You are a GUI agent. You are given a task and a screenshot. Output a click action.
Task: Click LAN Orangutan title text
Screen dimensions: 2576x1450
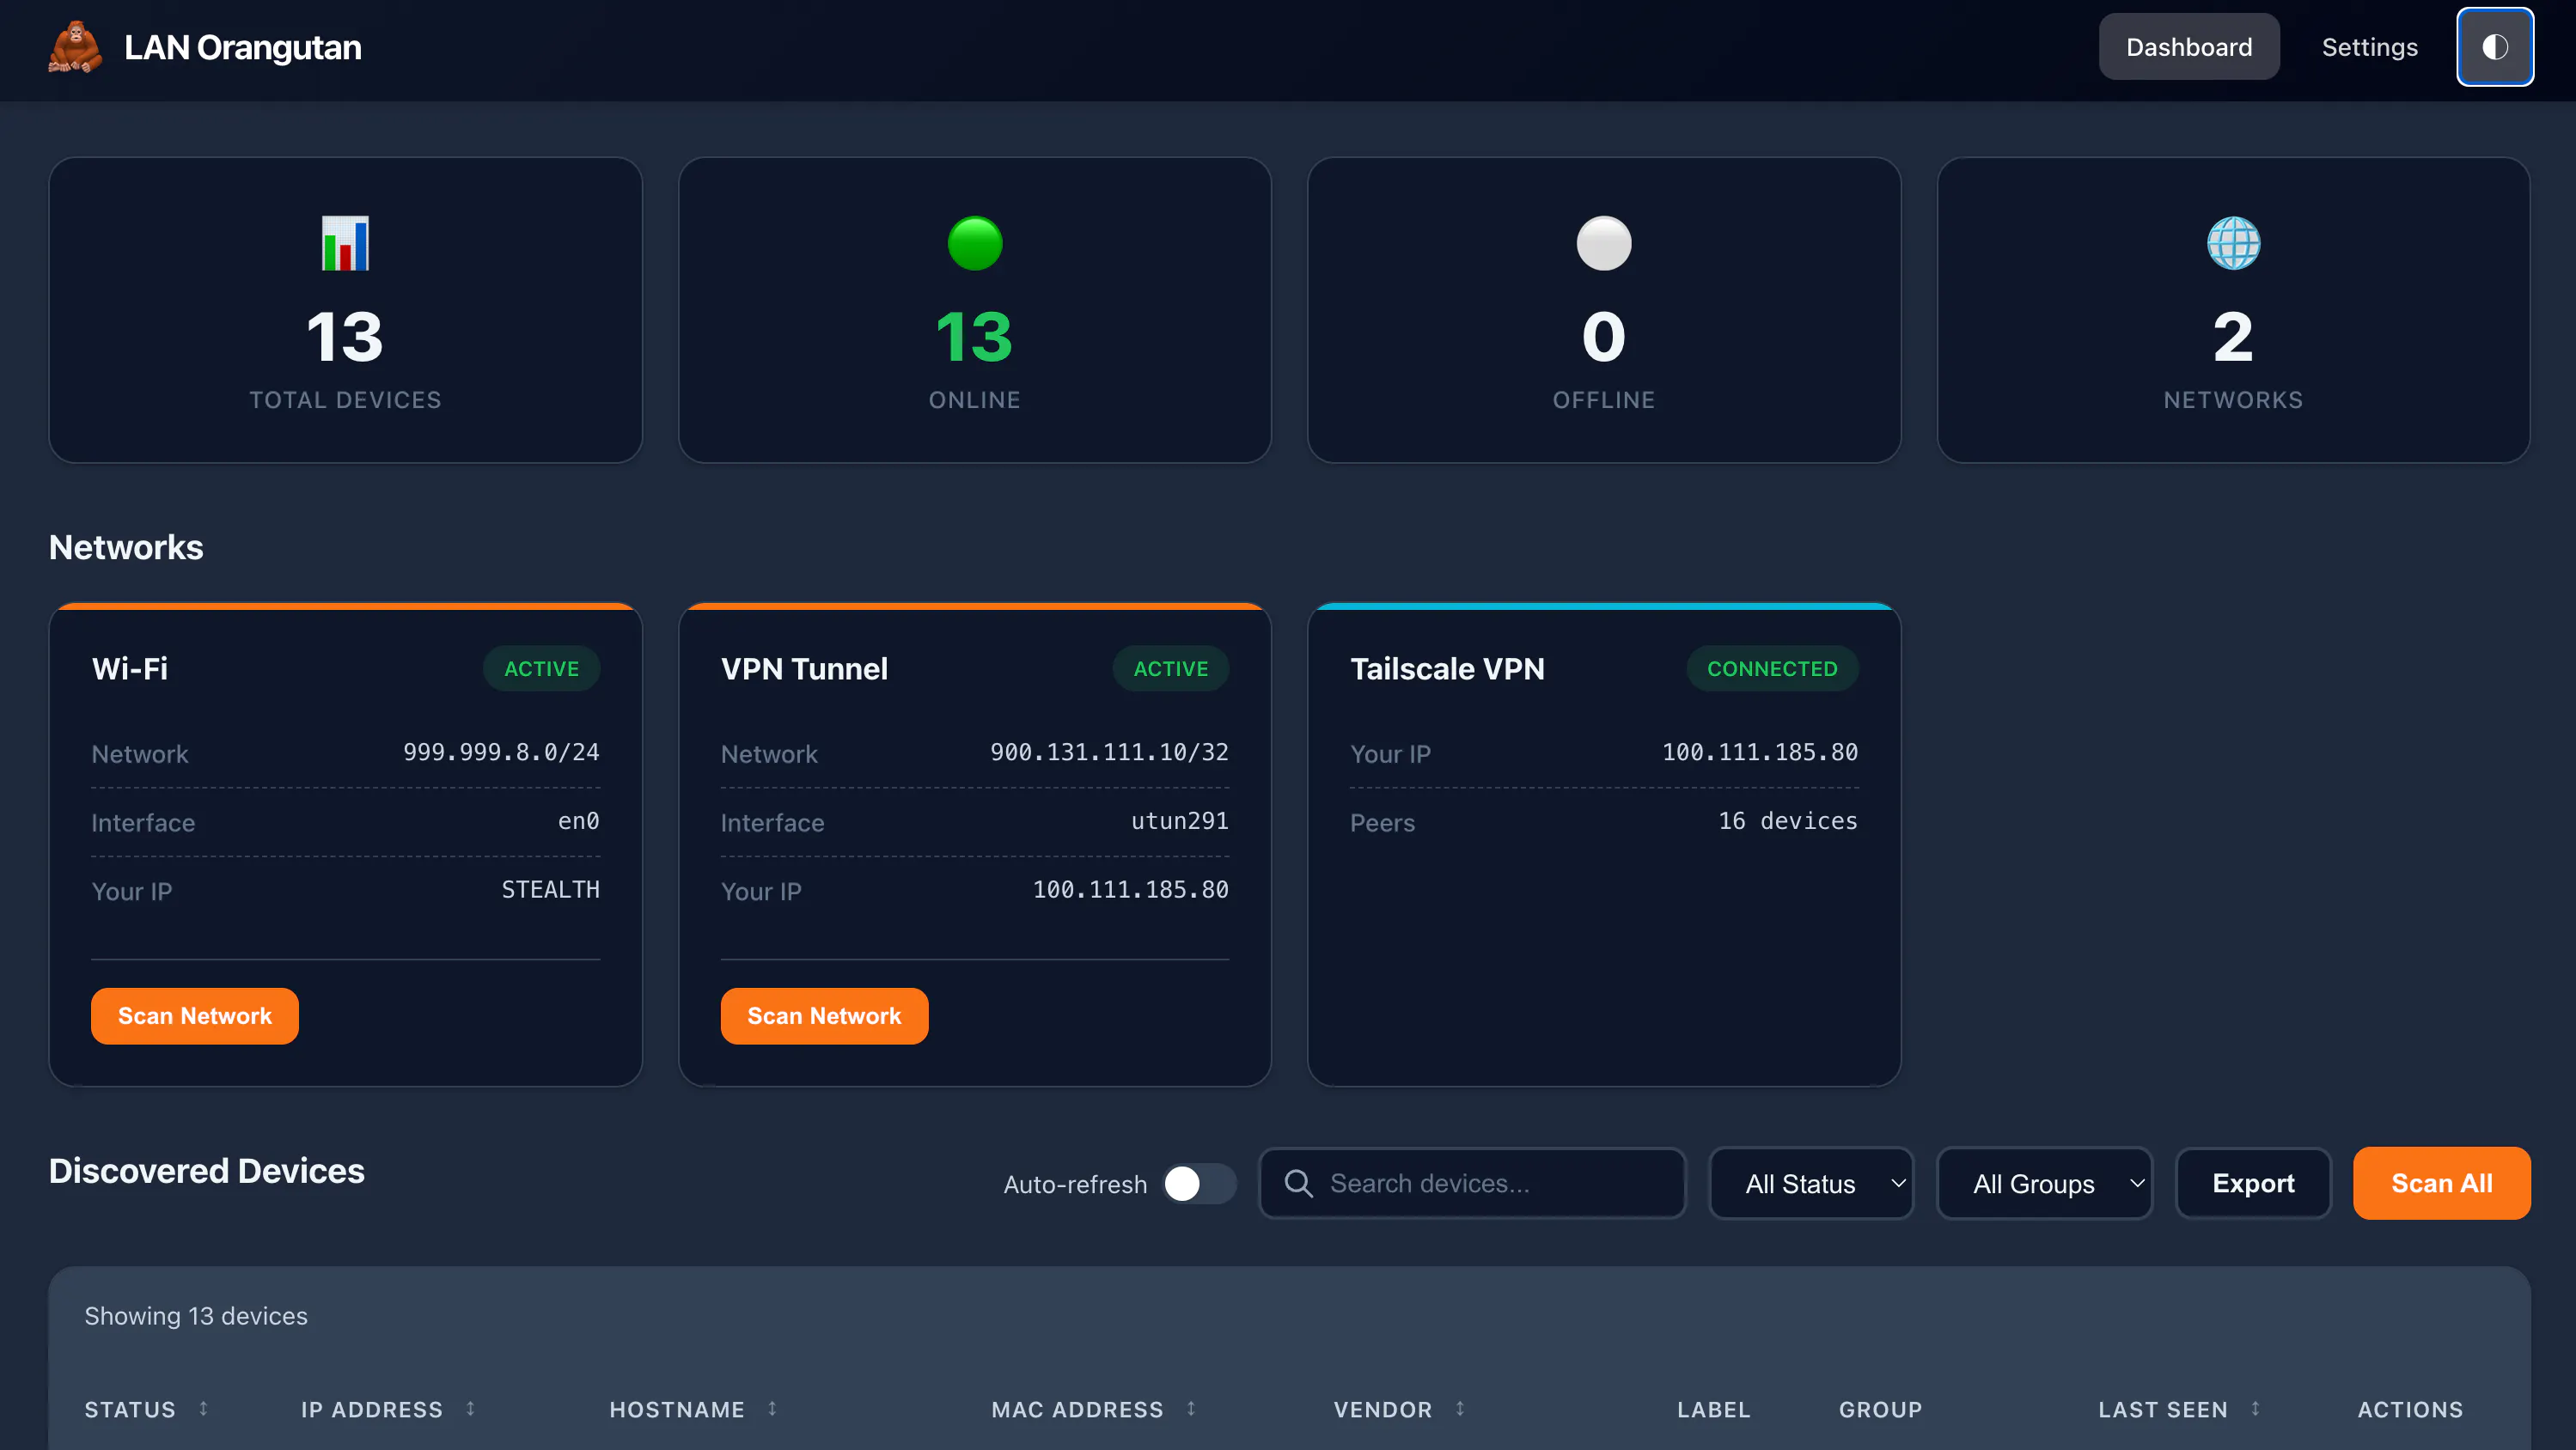(243, 47)
